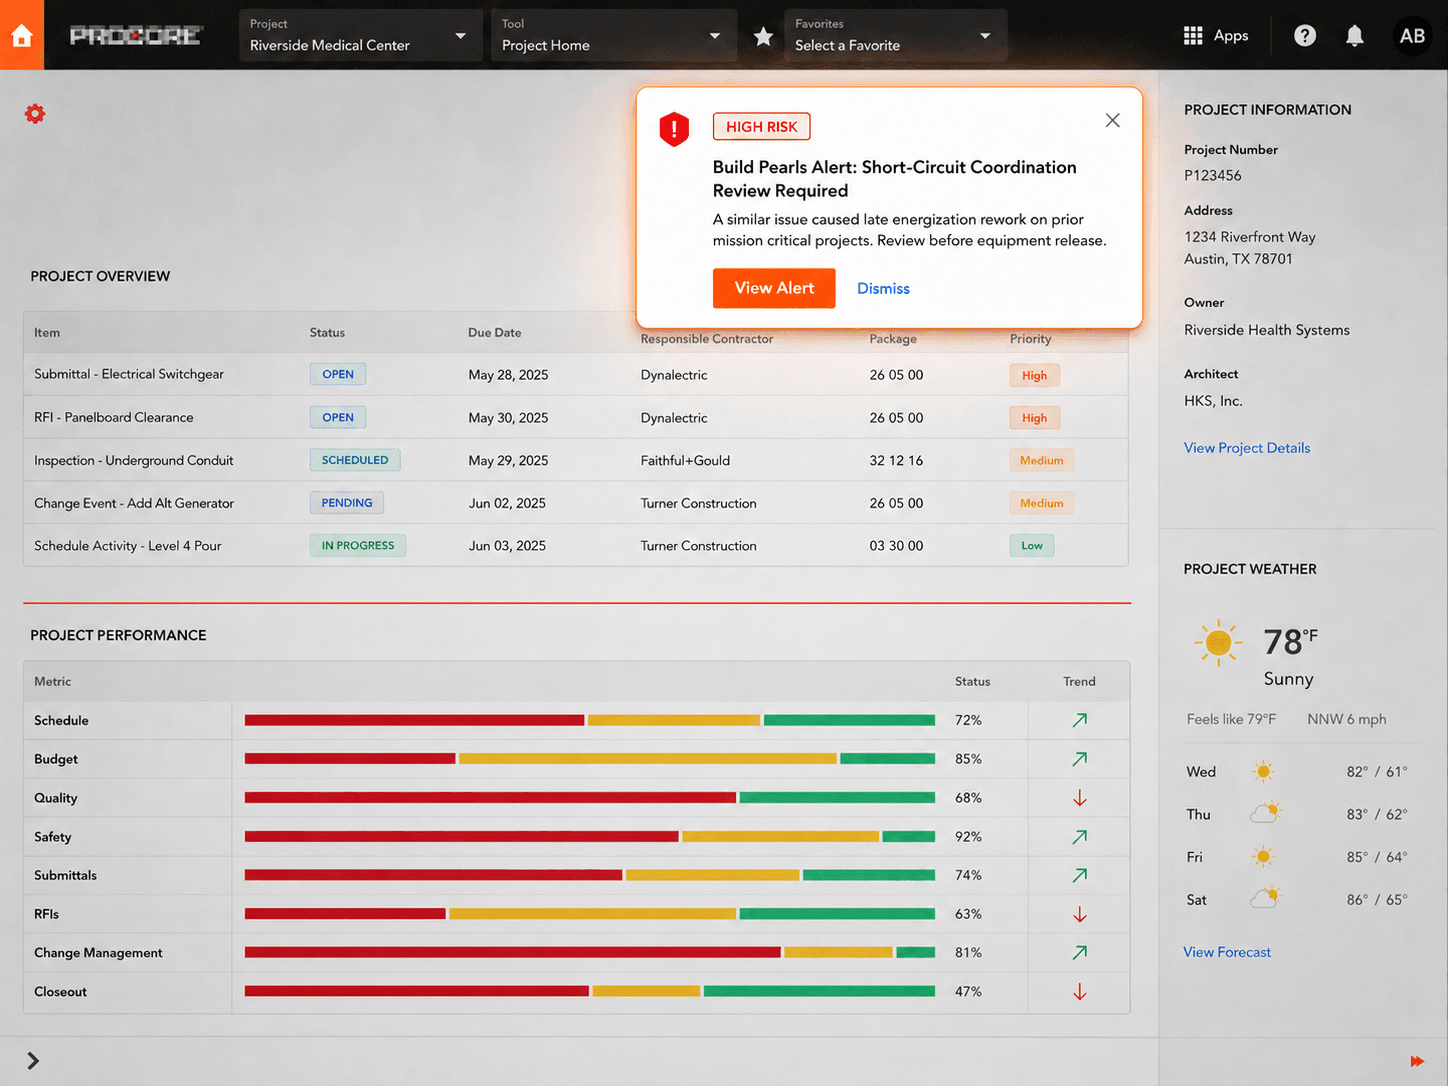Click Medium priority tag for Underground Conduit

[1041, 461]
